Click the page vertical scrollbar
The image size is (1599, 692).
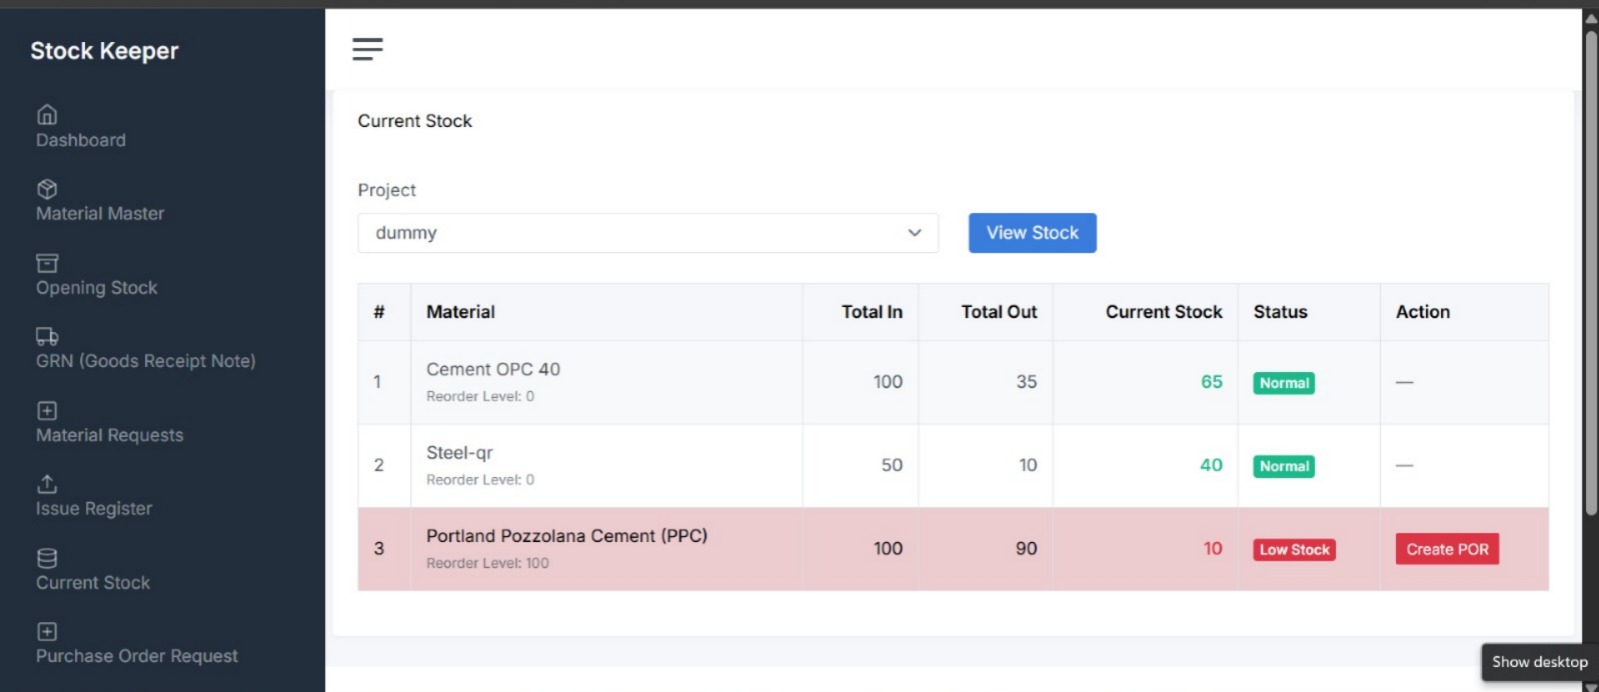pyautogui.click(x=1590, y=270)
